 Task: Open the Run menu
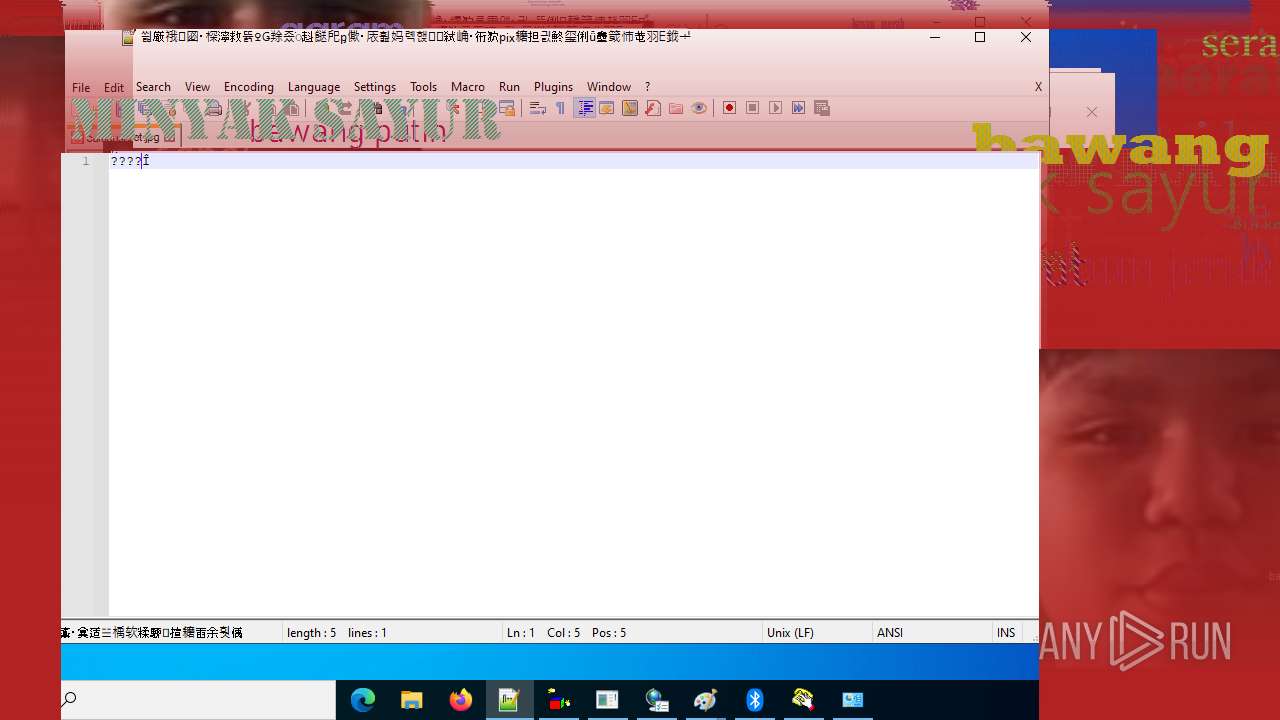[509, 87]
